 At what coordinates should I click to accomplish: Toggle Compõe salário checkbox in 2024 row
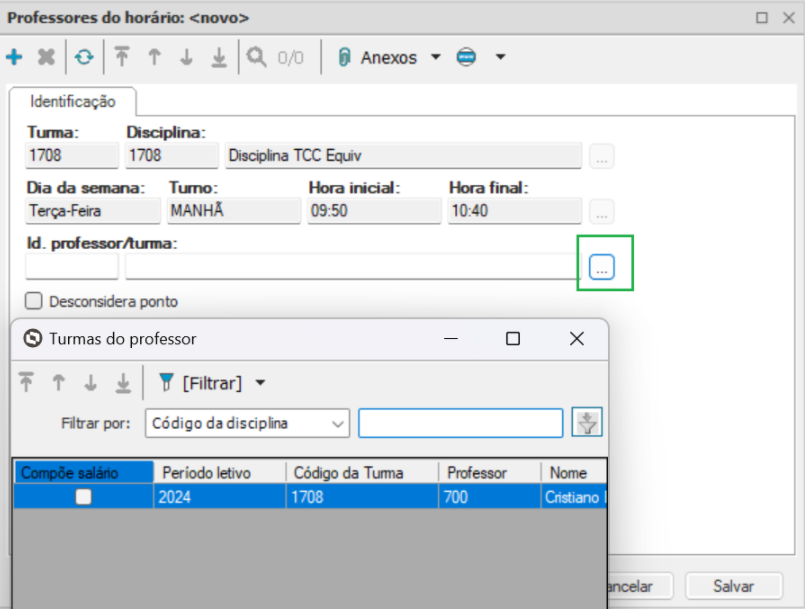click(x=84, y=497)
